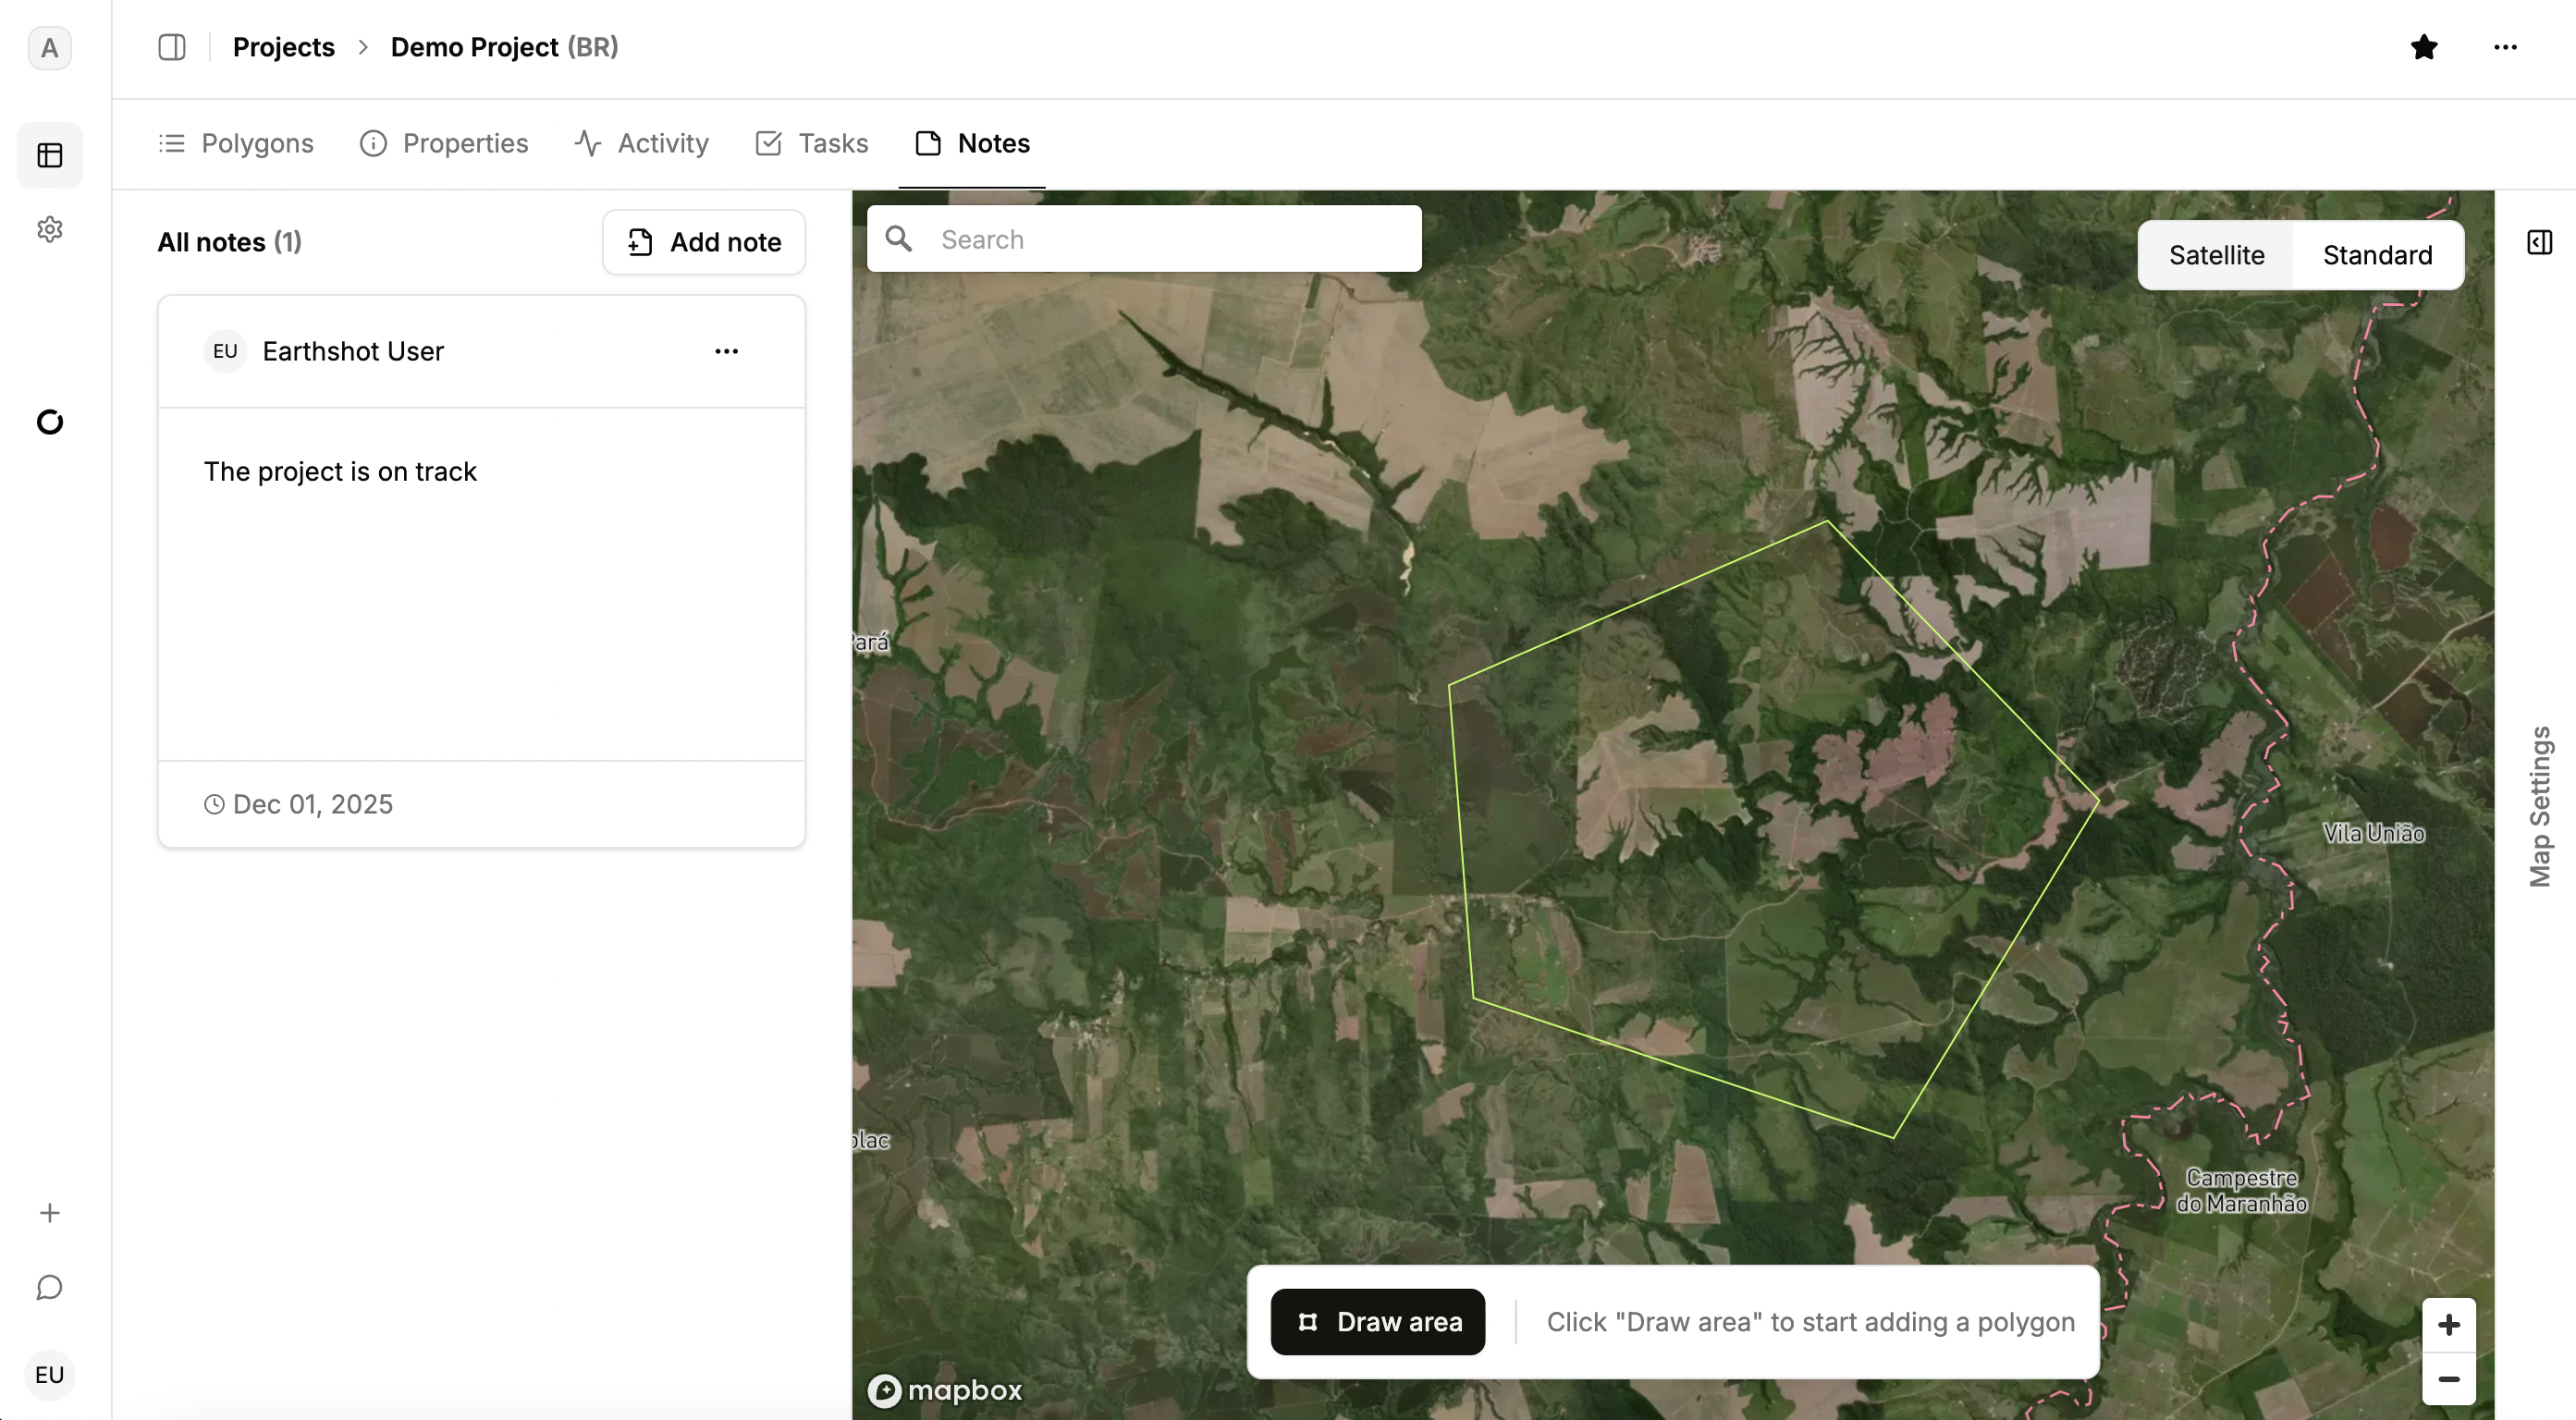Click the EU user avatar at bottom
Viewport: 2576px width, 1420px height.
click(50, 1374)
